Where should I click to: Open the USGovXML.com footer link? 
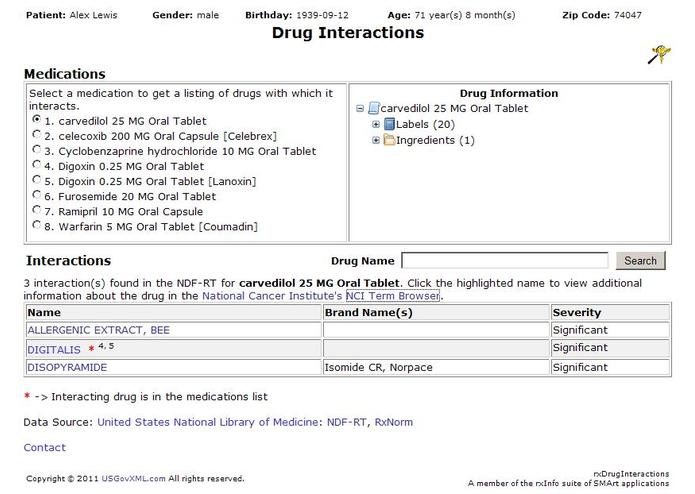[133, 478]
